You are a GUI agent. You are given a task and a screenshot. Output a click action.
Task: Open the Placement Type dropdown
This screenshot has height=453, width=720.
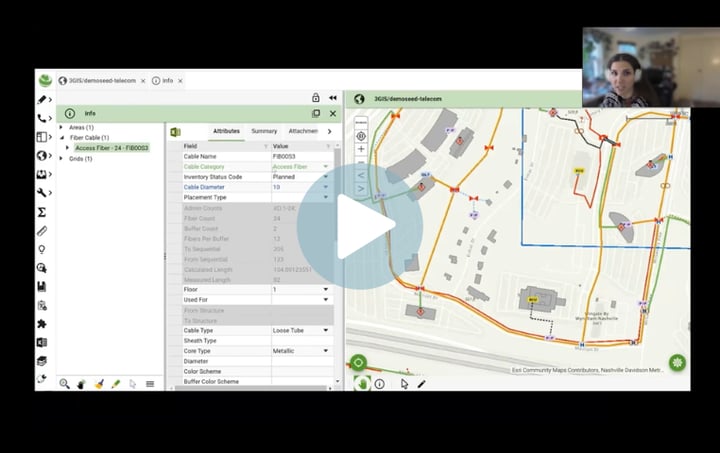[326, 197]
